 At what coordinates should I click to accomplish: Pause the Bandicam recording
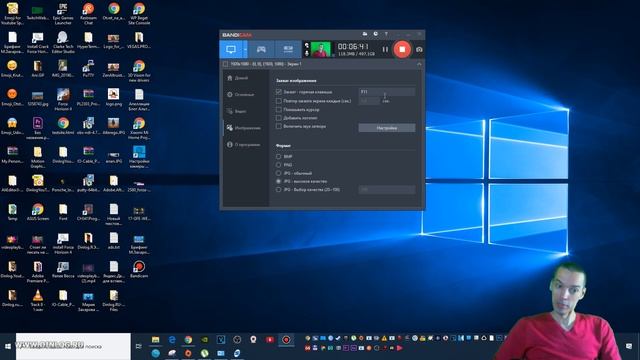point(385,49)
